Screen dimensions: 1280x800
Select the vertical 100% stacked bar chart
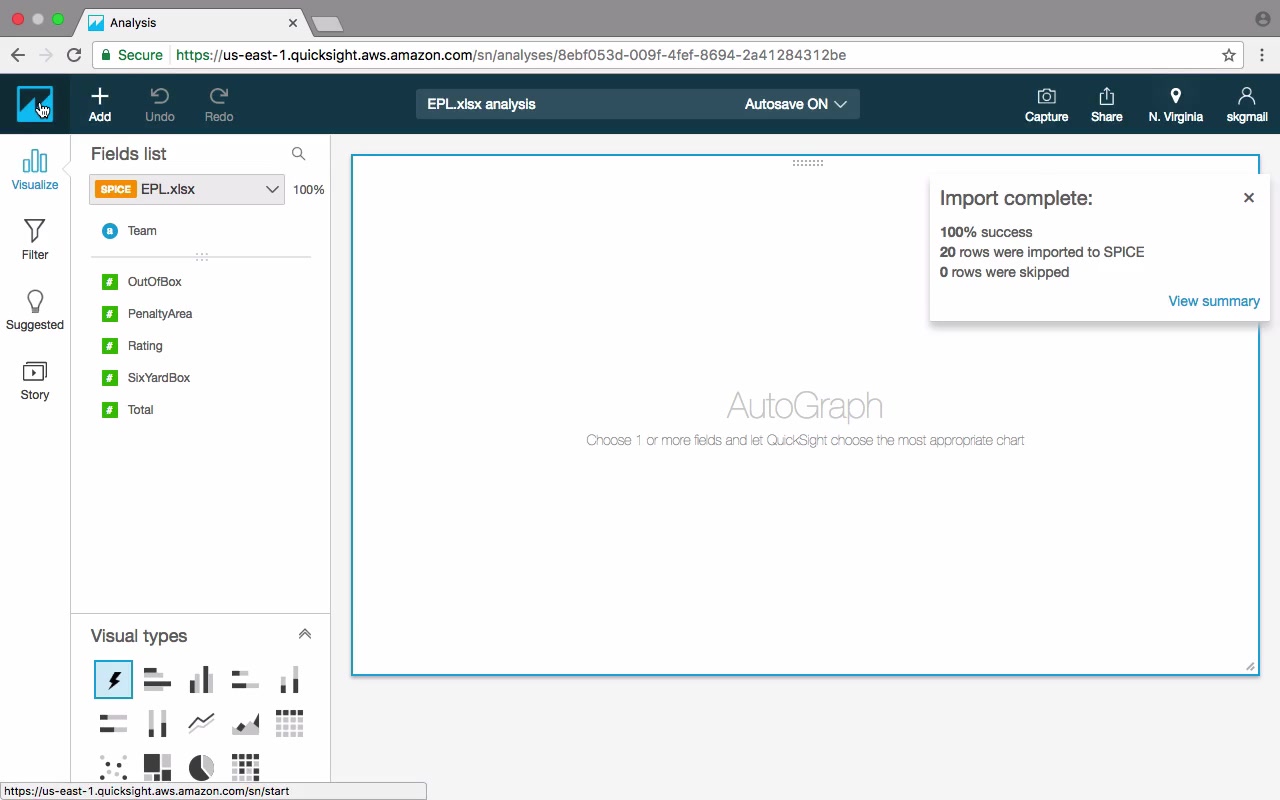[157, 723]
